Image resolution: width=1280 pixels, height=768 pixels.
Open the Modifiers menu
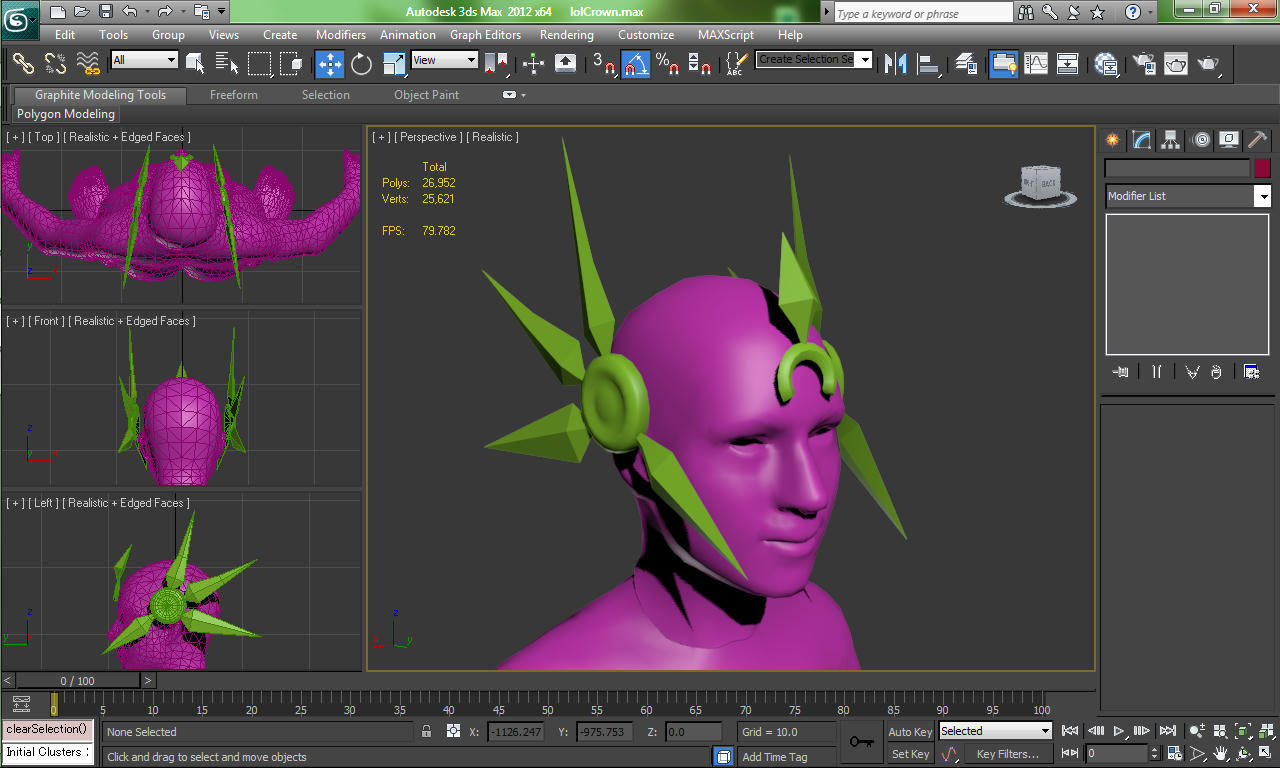coord(341,35)
